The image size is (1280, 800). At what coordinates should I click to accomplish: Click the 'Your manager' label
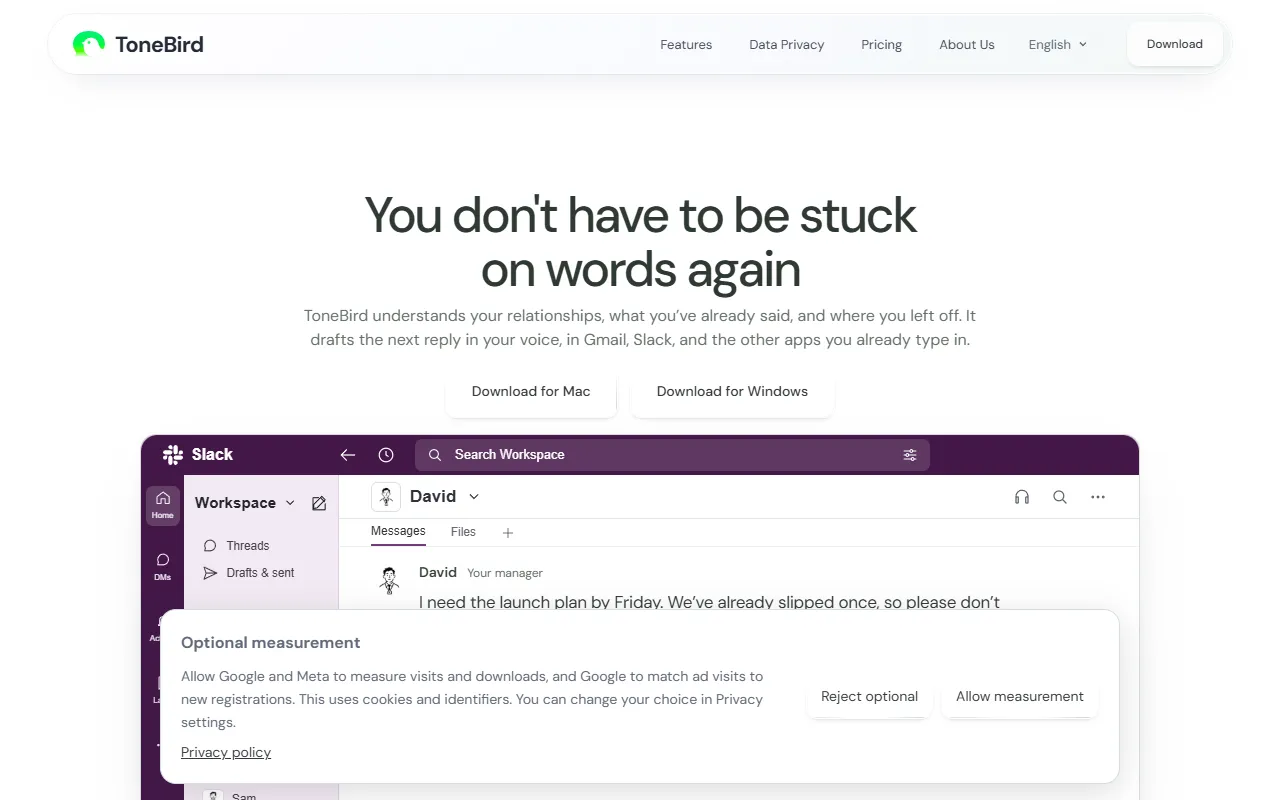(x=505, y=573)
